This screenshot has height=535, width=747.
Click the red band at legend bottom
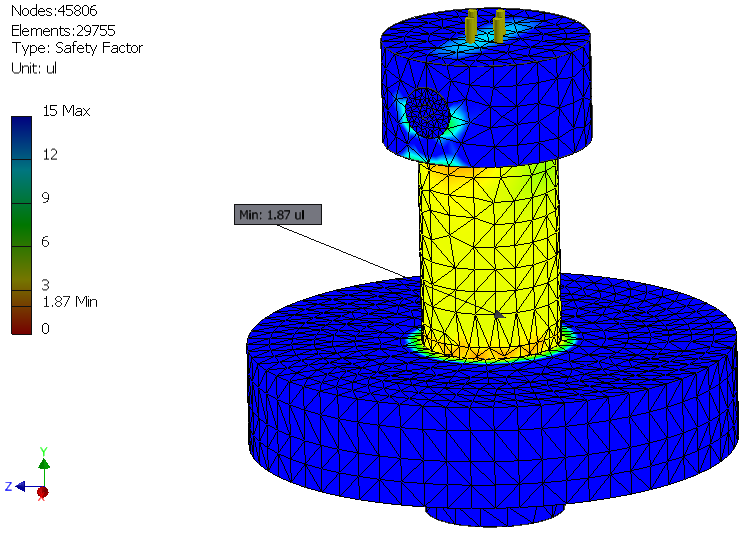(21, 320)
